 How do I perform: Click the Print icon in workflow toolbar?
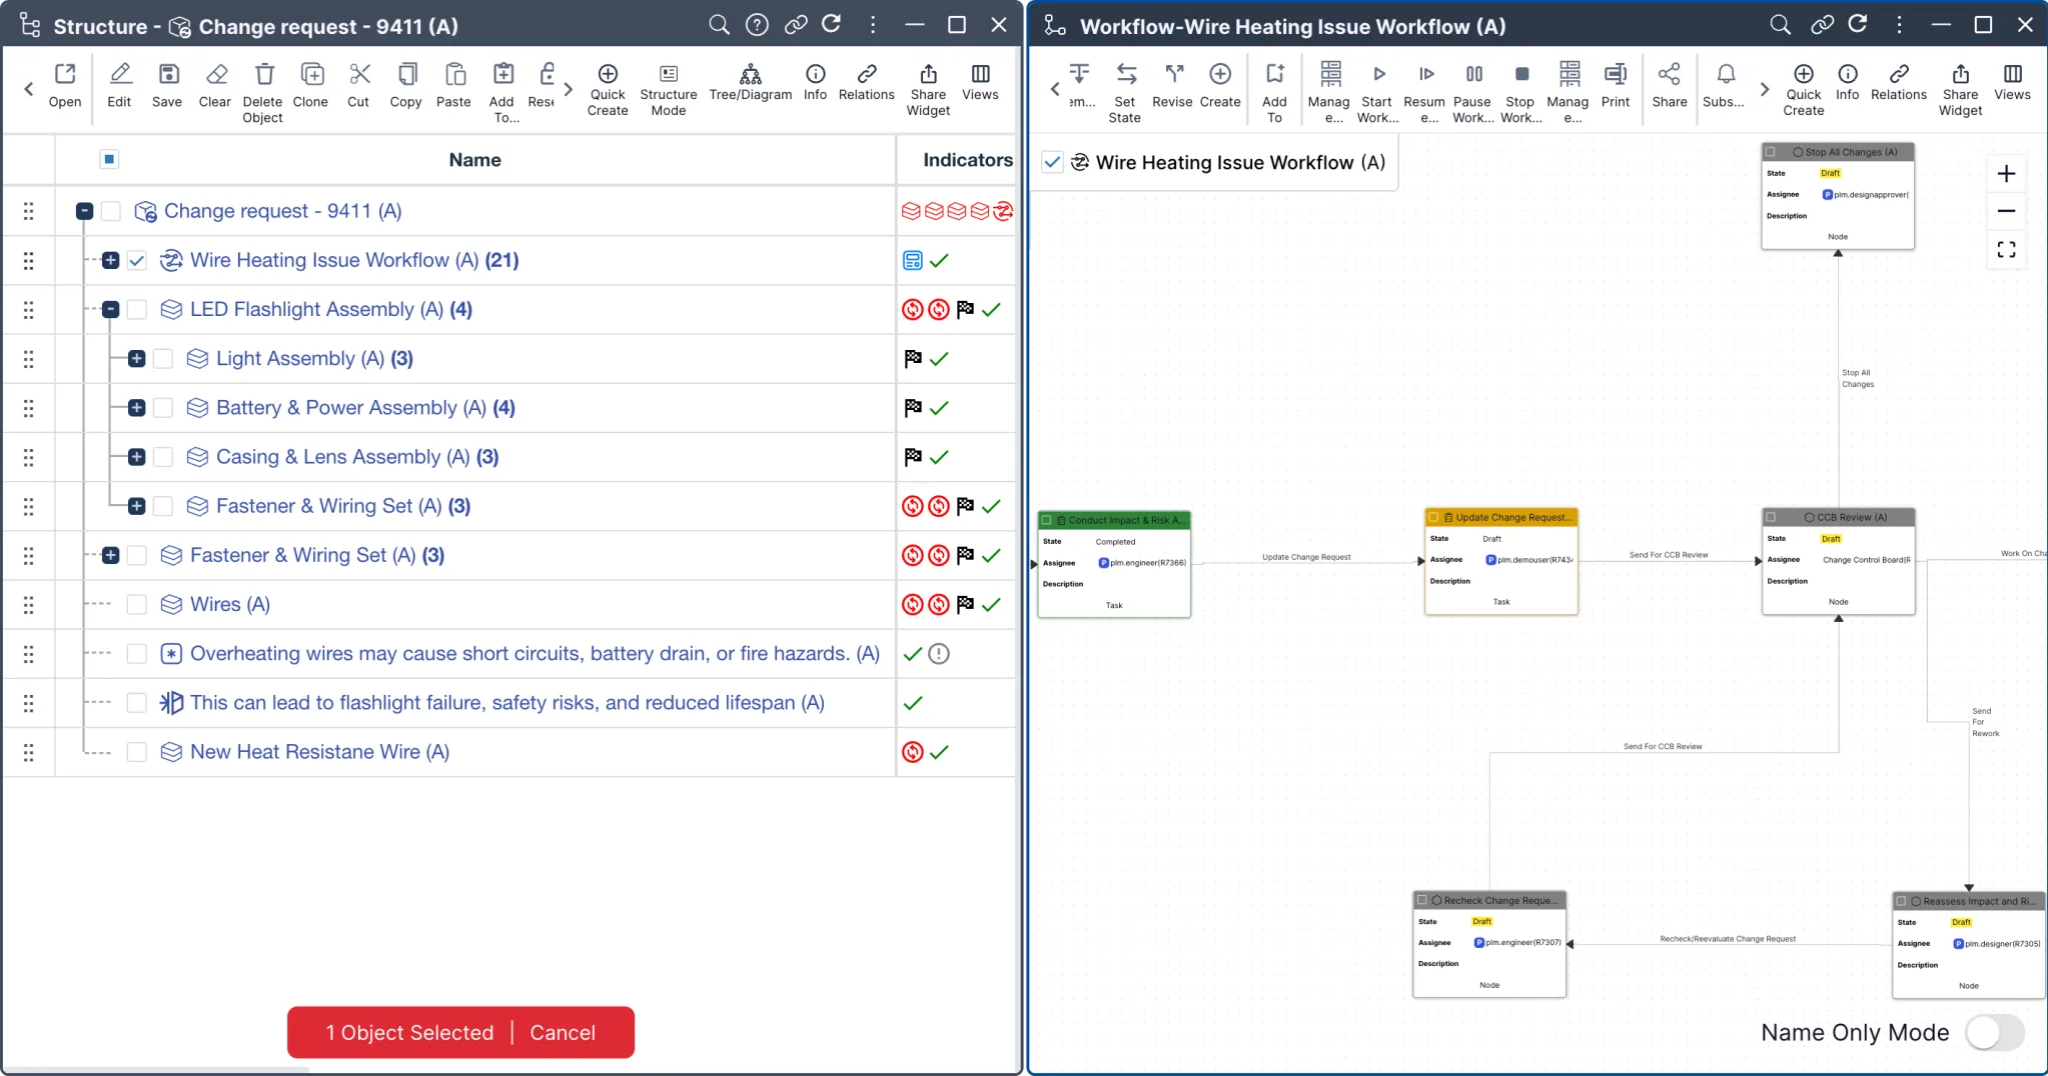click(x=1615, y=75)
